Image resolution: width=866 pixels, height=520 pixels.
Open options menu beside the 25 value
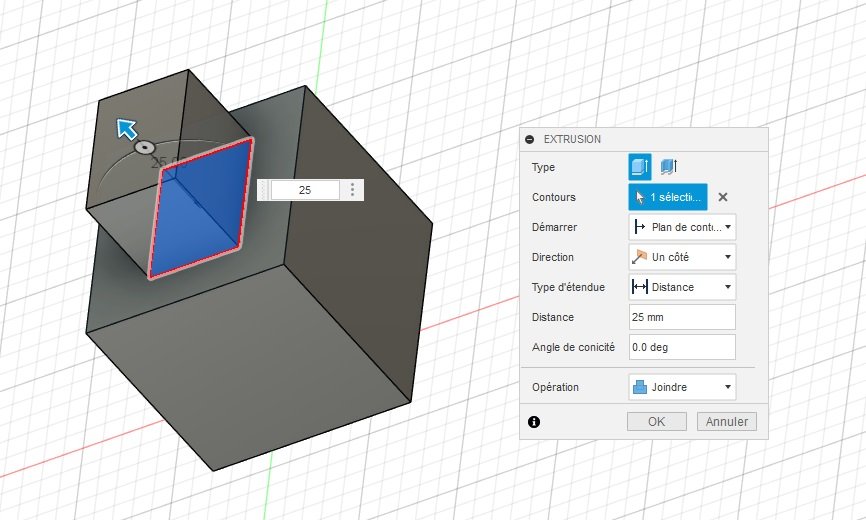(x=352, y=190)
